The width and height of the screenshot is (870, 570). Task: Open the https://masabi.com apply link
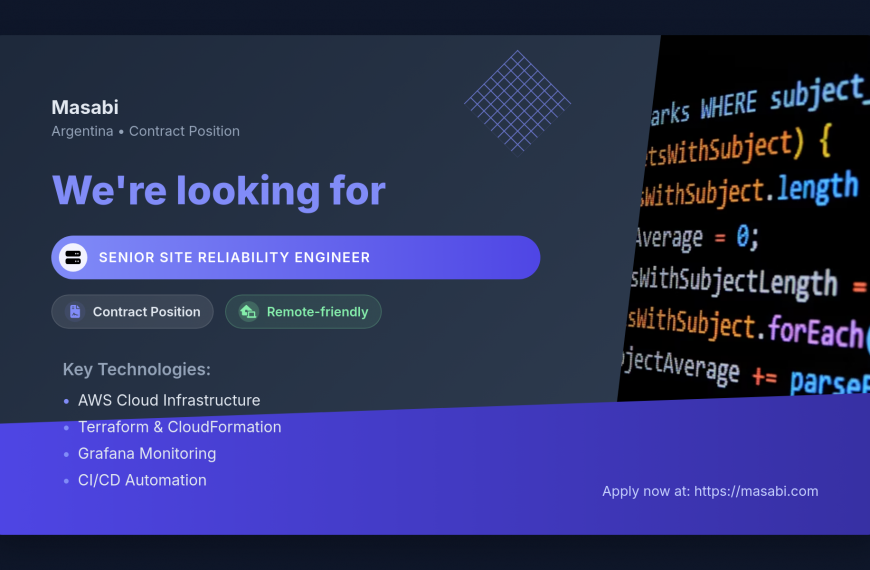coord(756,491)
